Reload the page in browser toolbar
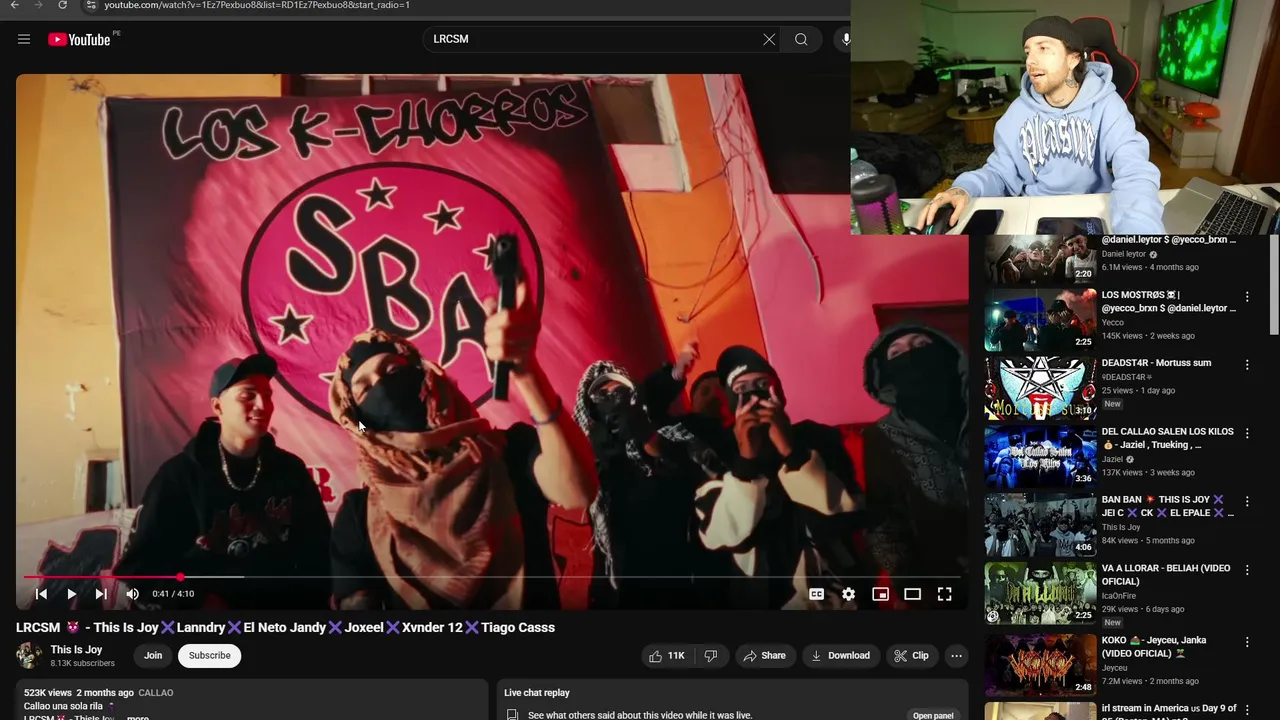The image size is (1280, 720). point(62,5)
